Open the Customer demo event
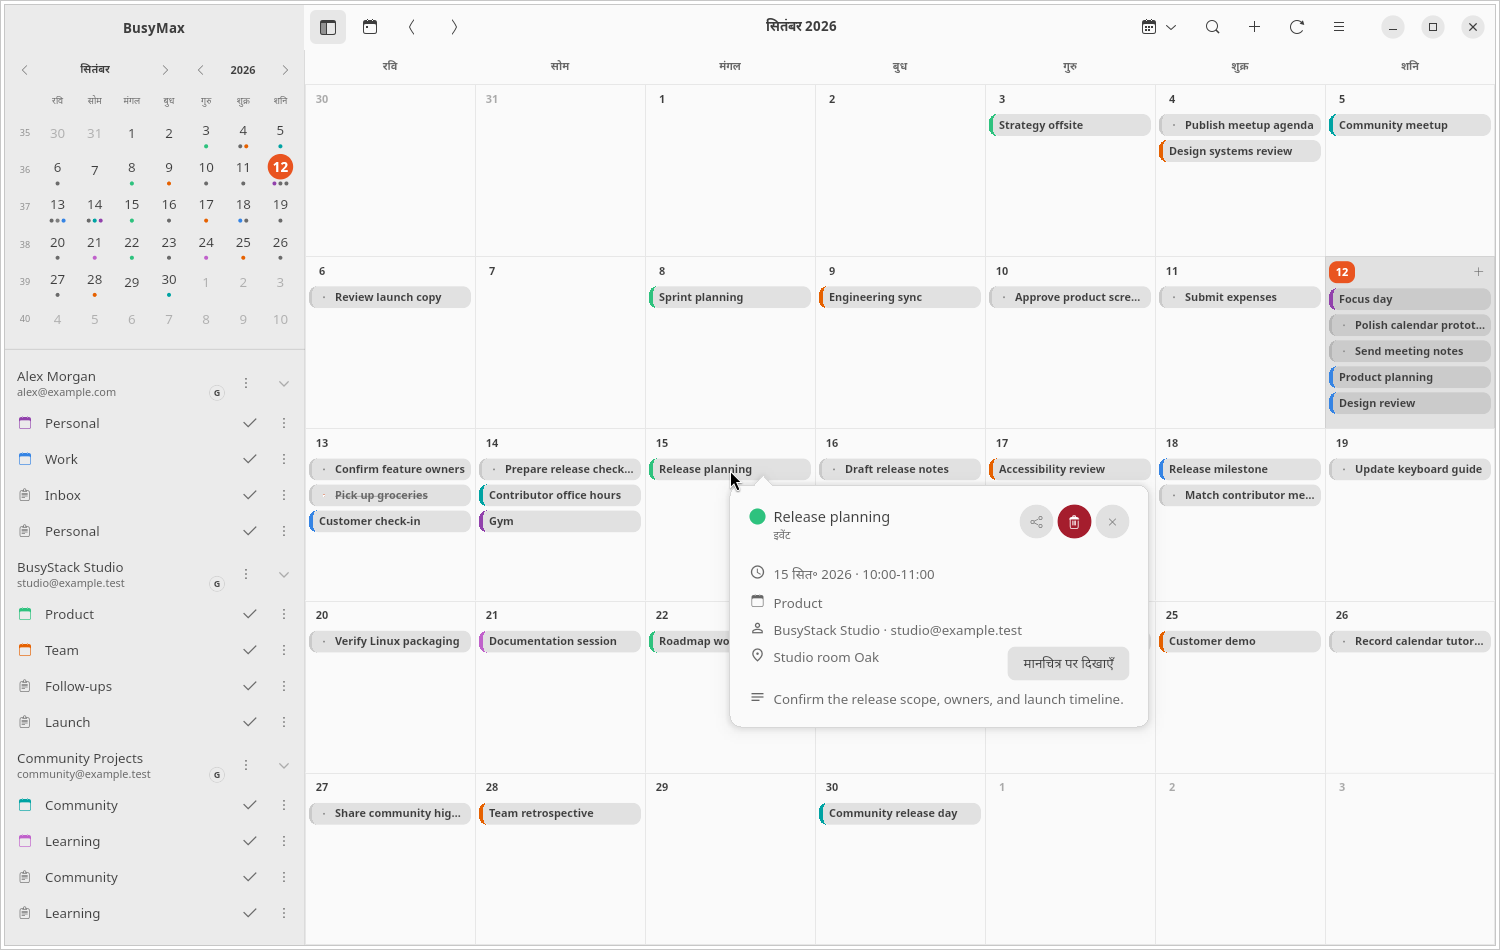Viewport: 1500px width, 950px height. pos(1240,641)
